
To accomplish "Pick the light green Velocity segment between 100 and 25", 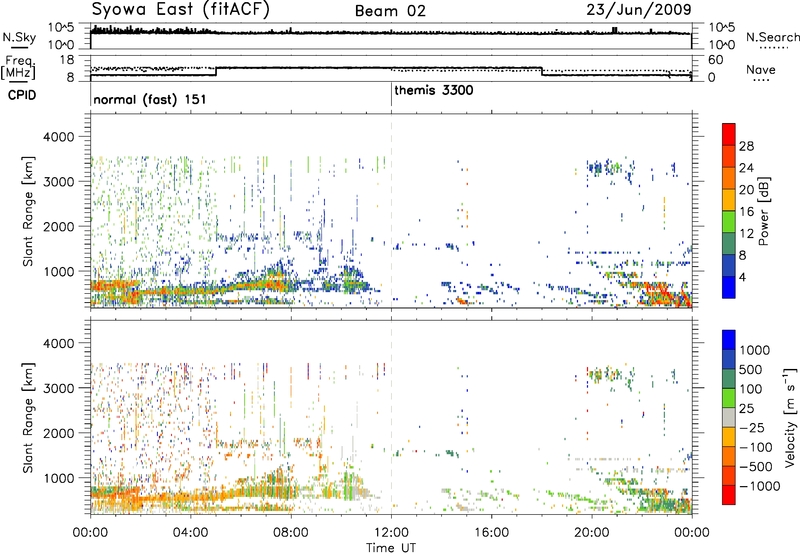I will point(729,398).
